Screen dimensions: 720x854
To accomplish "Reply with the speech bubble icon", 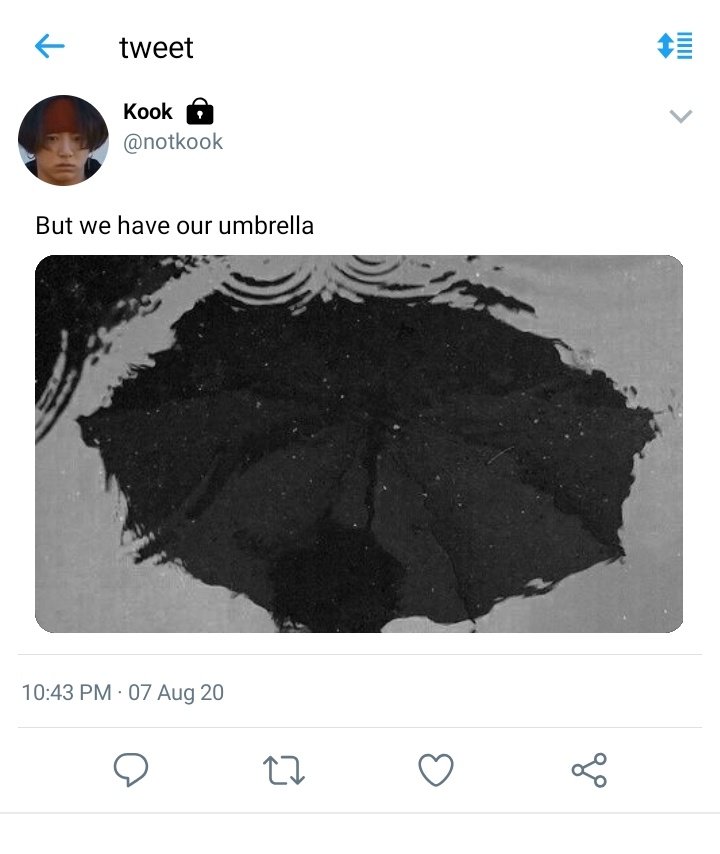I will (131, 770).
